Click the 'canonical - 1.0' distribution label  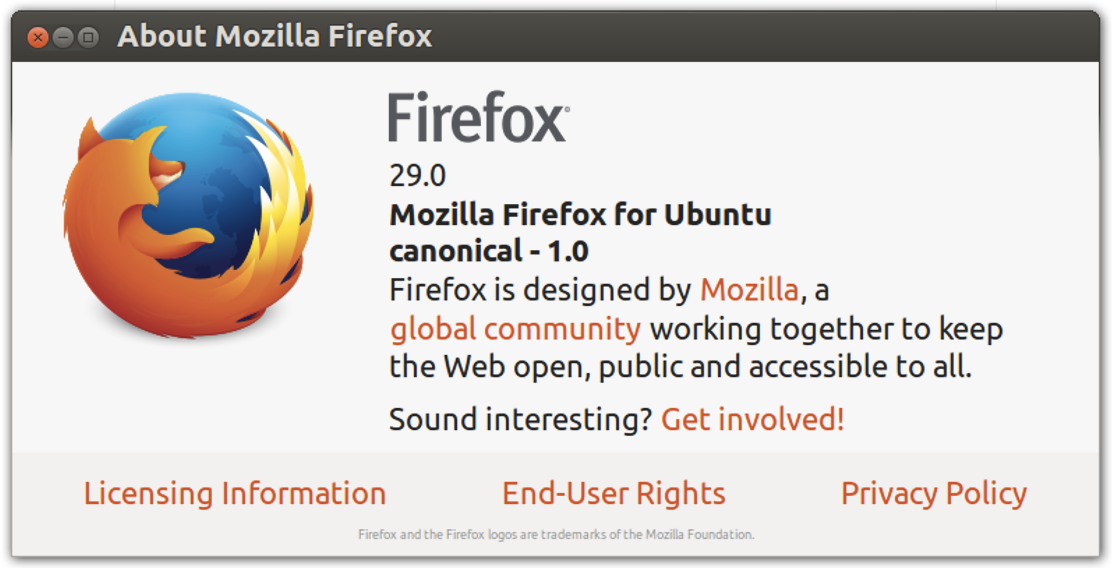pyautogui.click(x=489, y=252)
